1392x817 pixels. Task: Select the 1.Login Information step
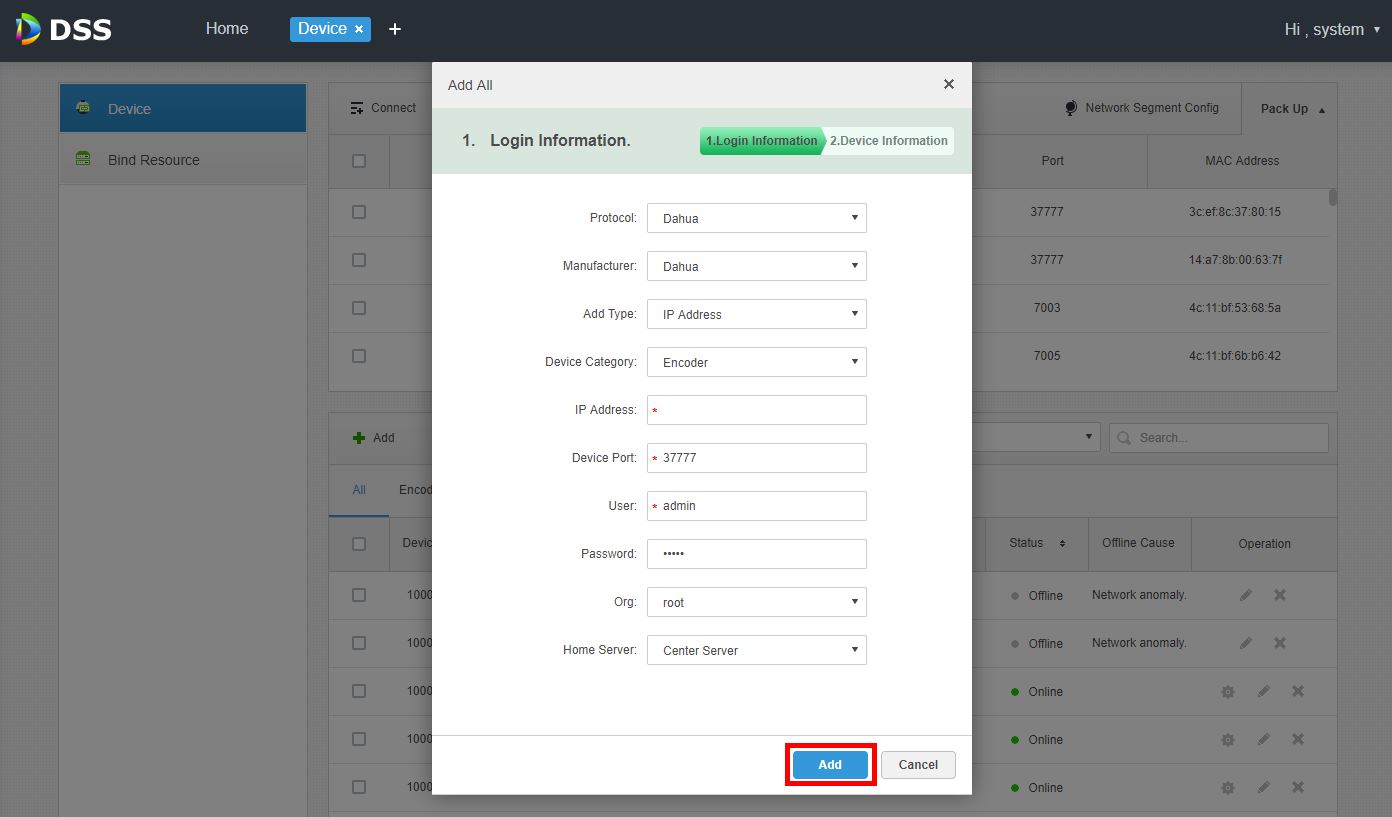pos(761,141)
